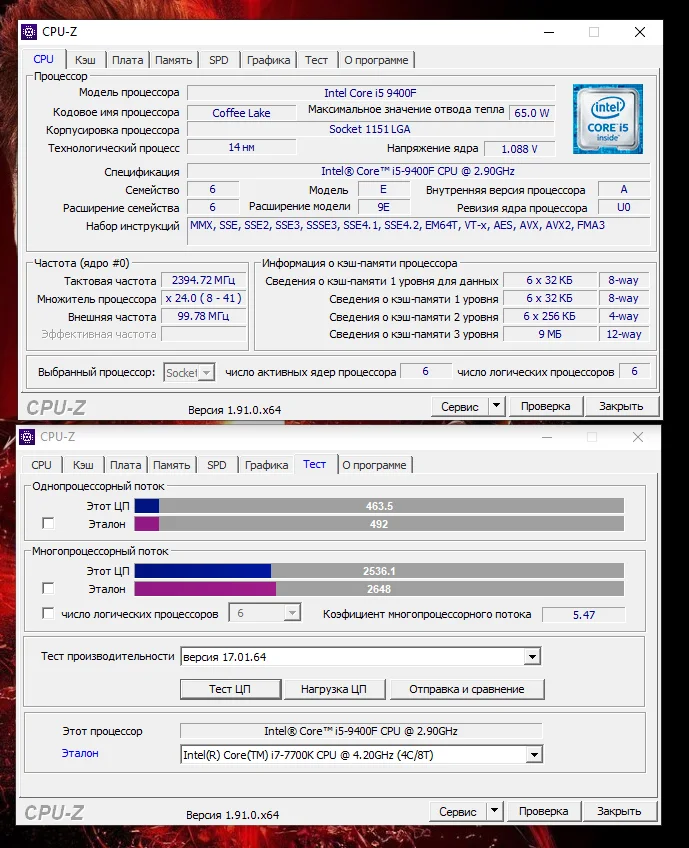Click multi-thread Эталон bar showing 2648
Viewport: 689px width, 848px height.
click(x=379, y=589)
